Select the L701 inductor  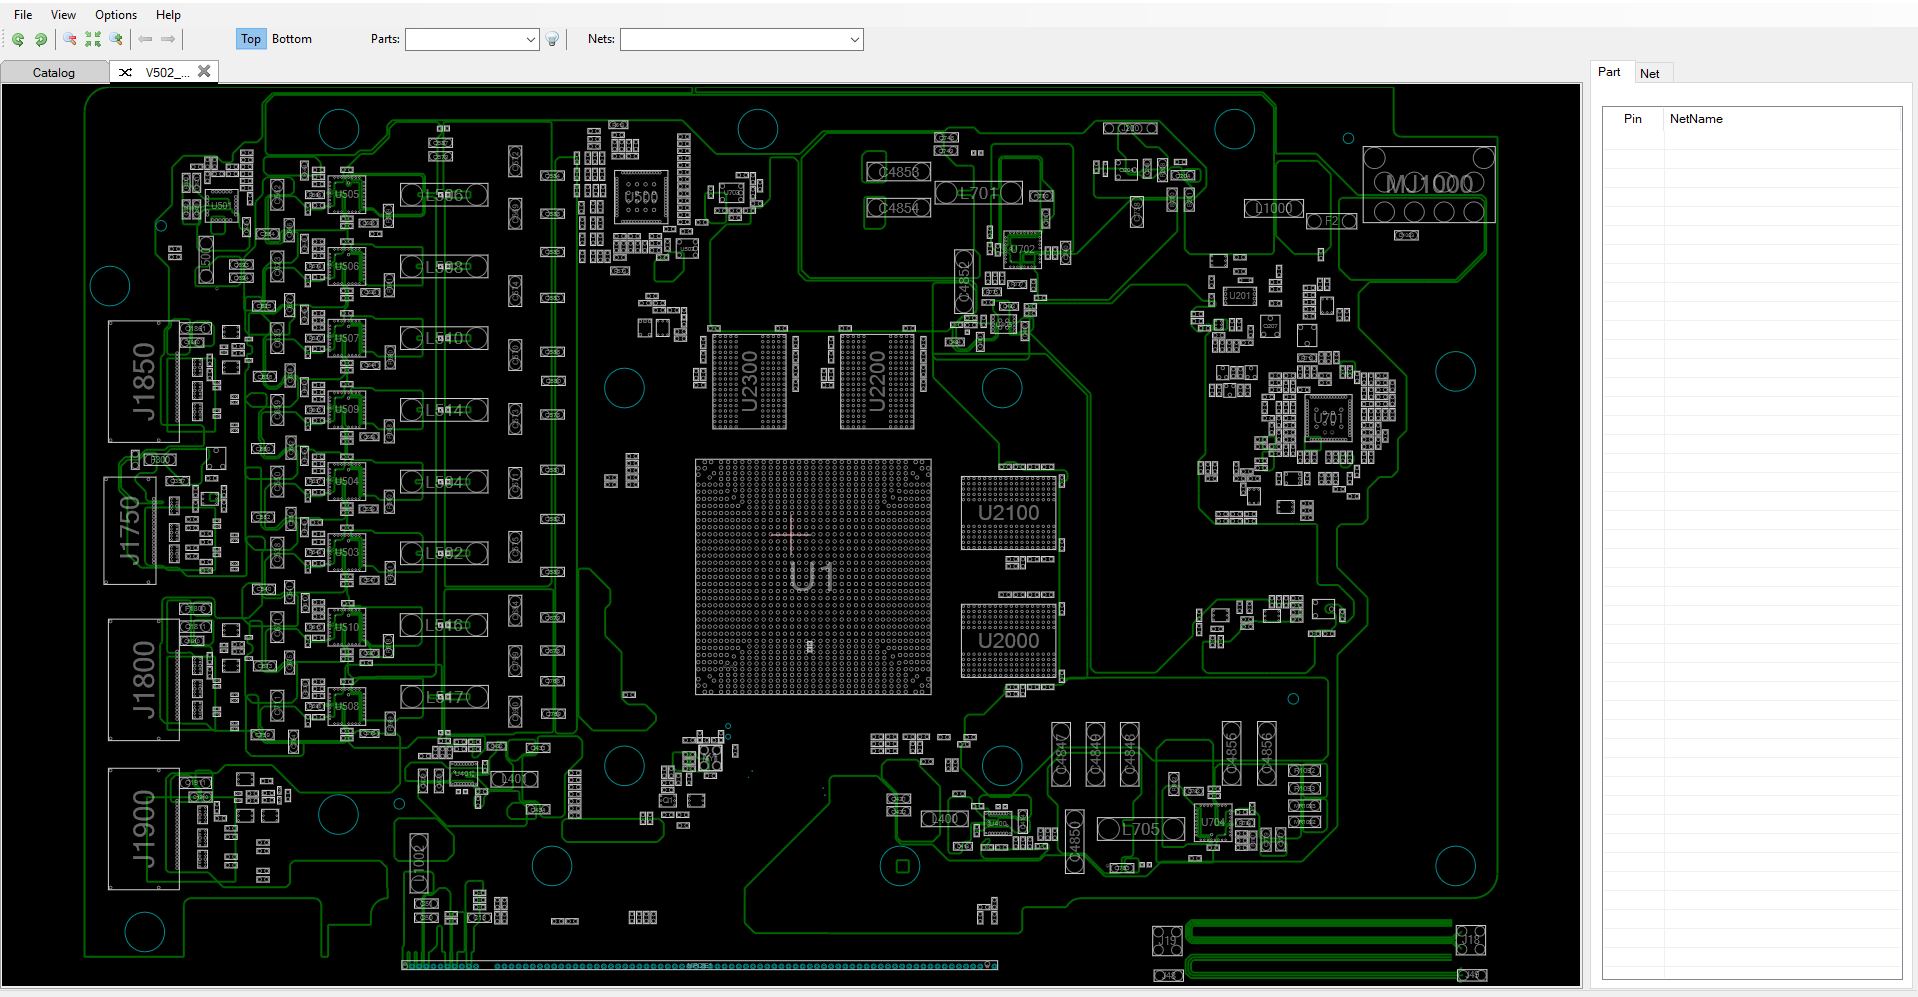tap(978, 193)
